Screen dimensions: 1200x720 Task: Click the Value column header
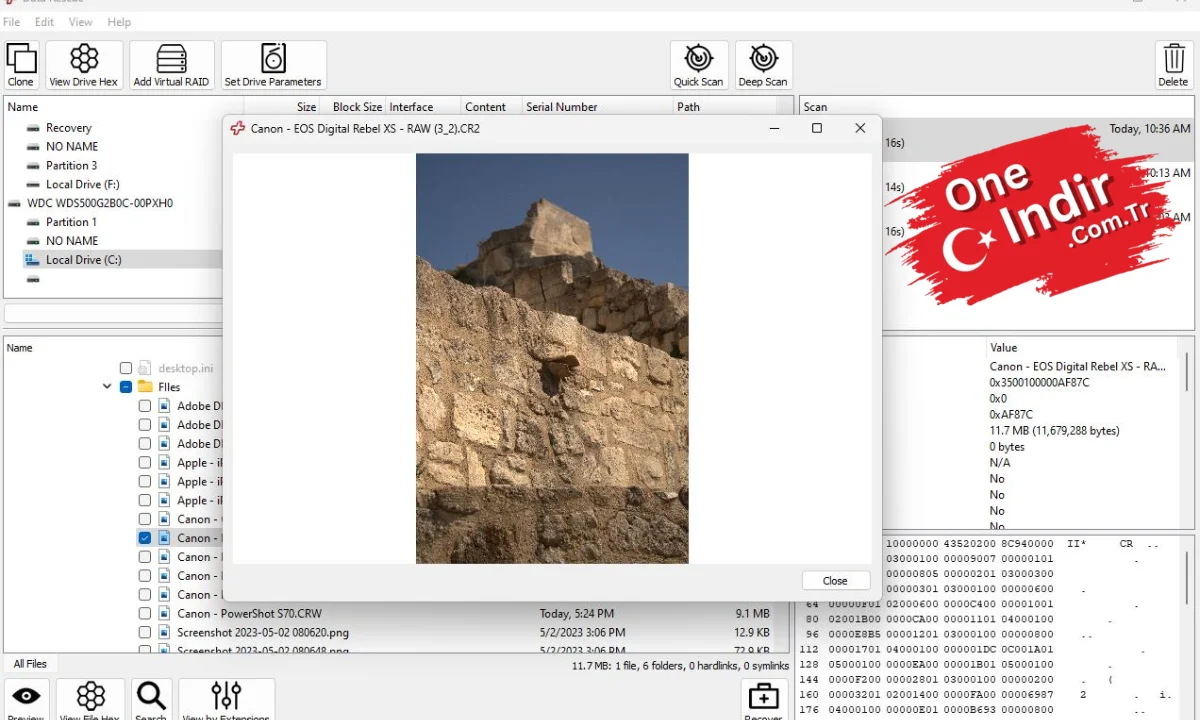point(1003,348)
